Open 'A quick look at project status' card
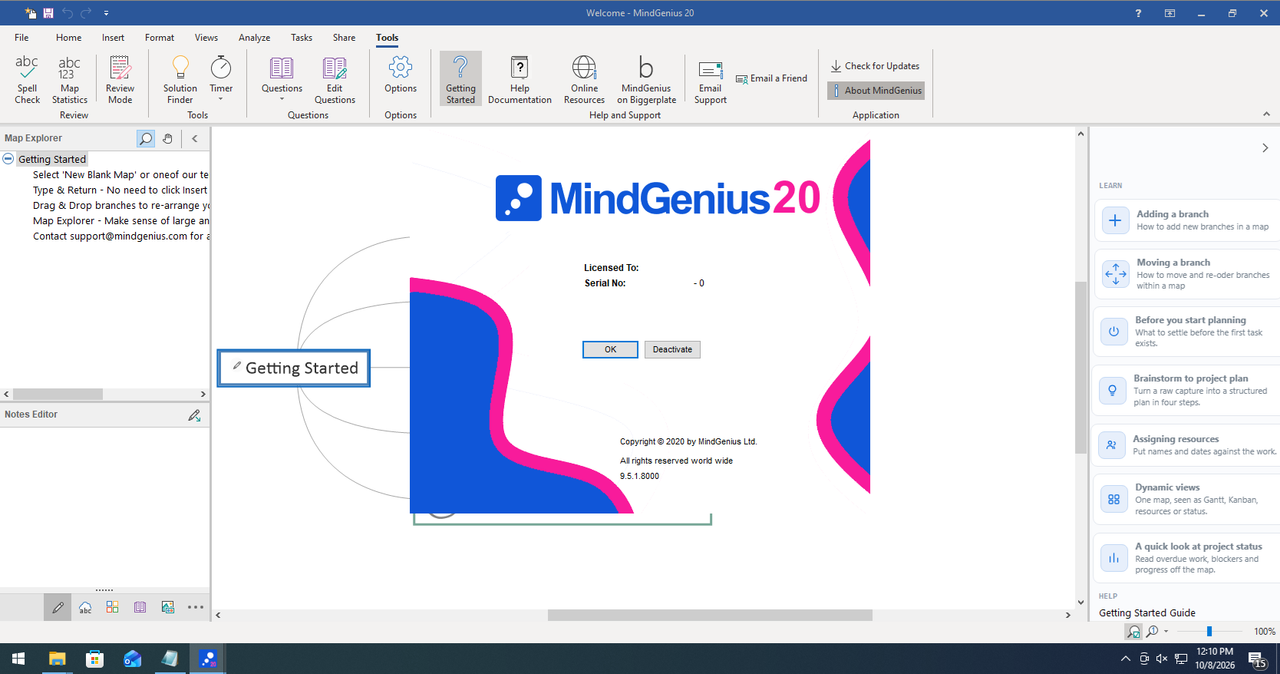This screenshot has width=1280, height=674. [x=1186, y=558]
